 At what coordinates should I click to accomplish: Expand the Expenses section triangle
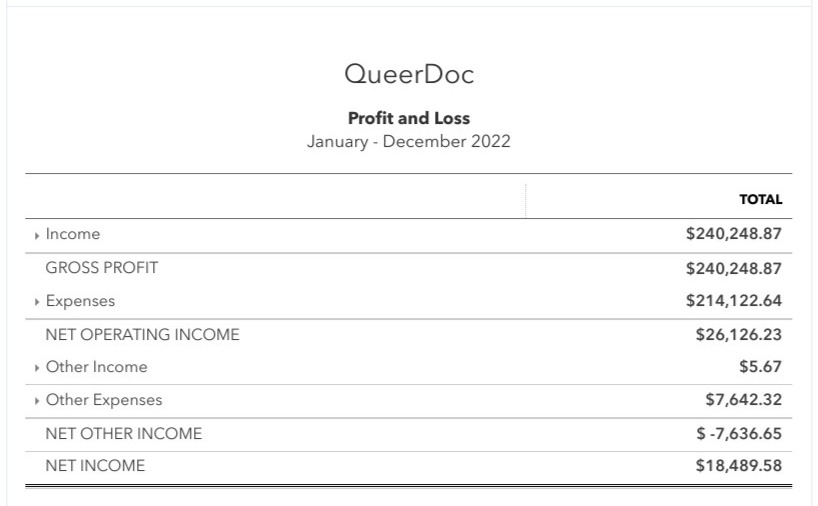click(x=37, y=301)
